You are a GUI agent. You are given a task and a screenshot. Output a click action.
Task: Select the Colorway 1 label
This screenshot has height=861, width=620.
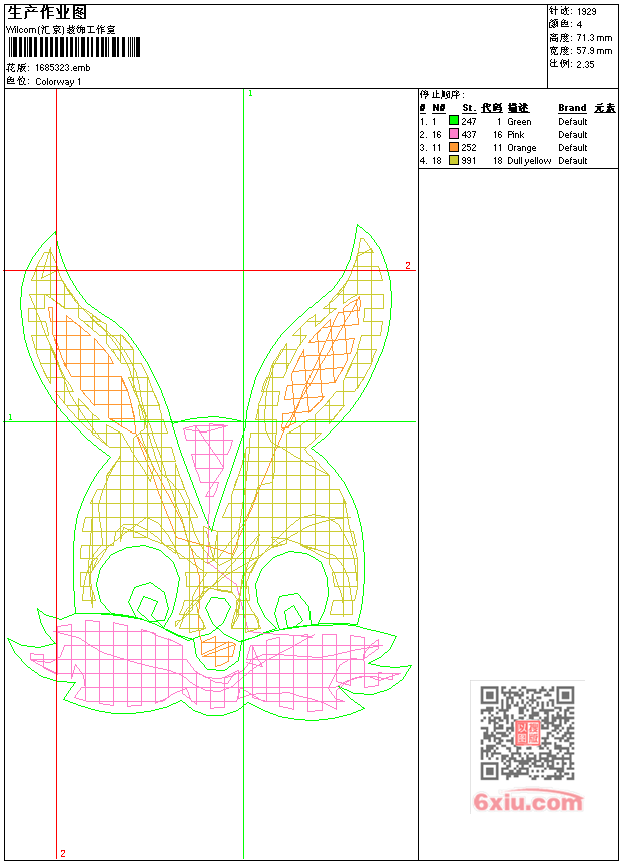point(58,82)
